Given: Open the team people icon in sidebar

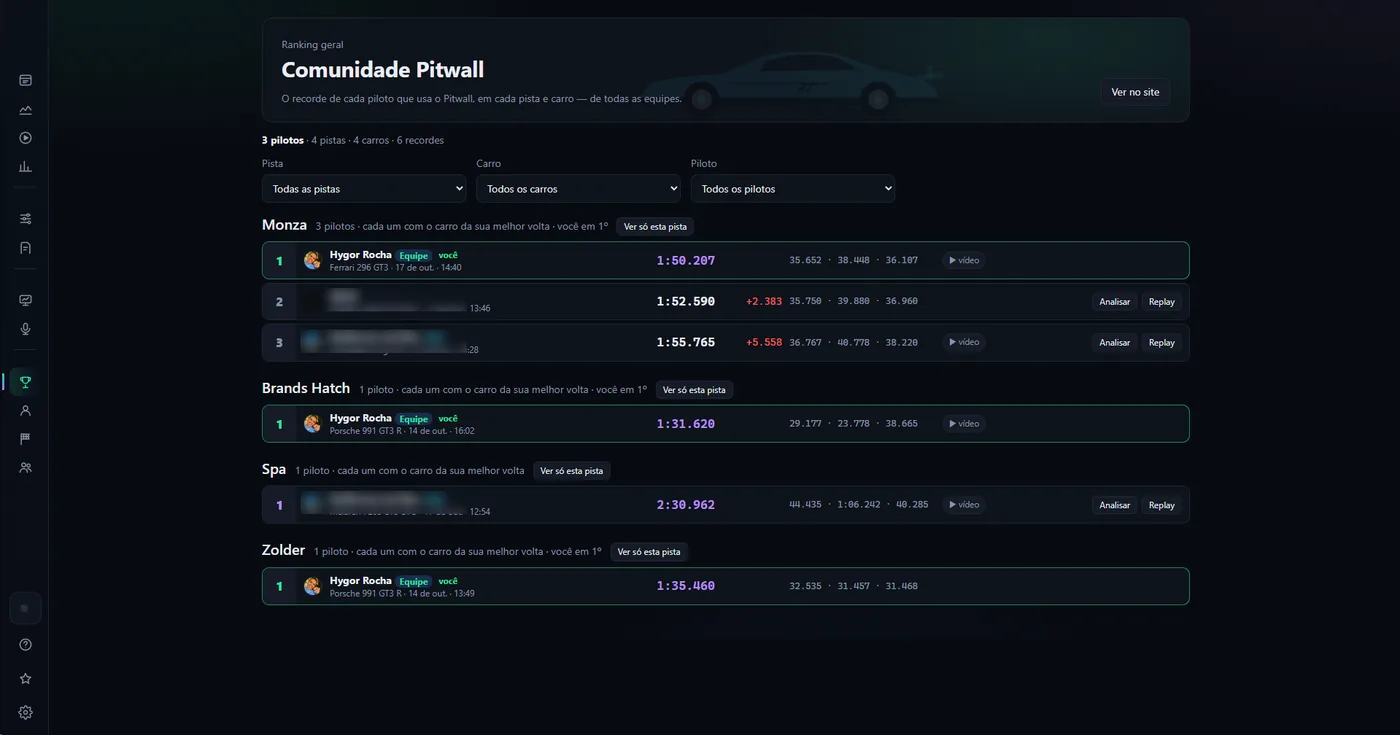Looking at the screenshot, I should pyautogui.click(x=25, y=467).
